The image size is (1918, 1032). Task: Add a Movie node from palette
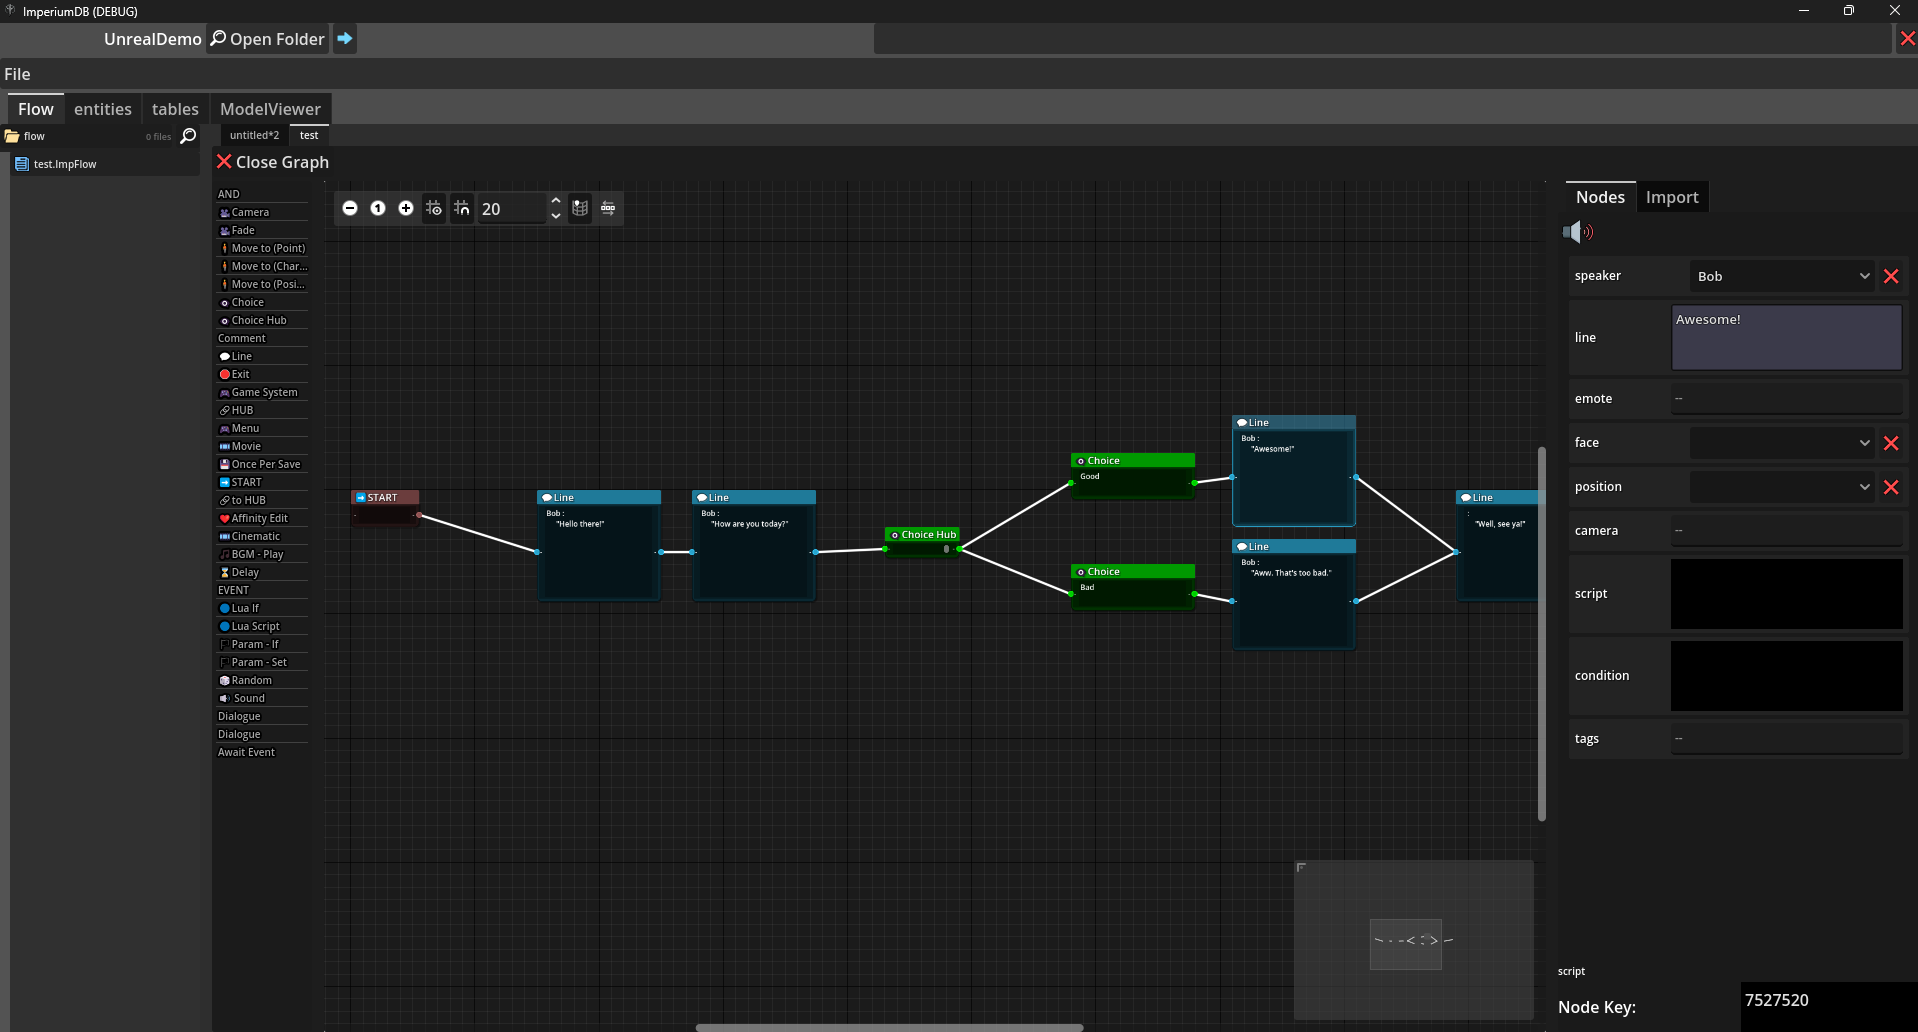[262, 446]
